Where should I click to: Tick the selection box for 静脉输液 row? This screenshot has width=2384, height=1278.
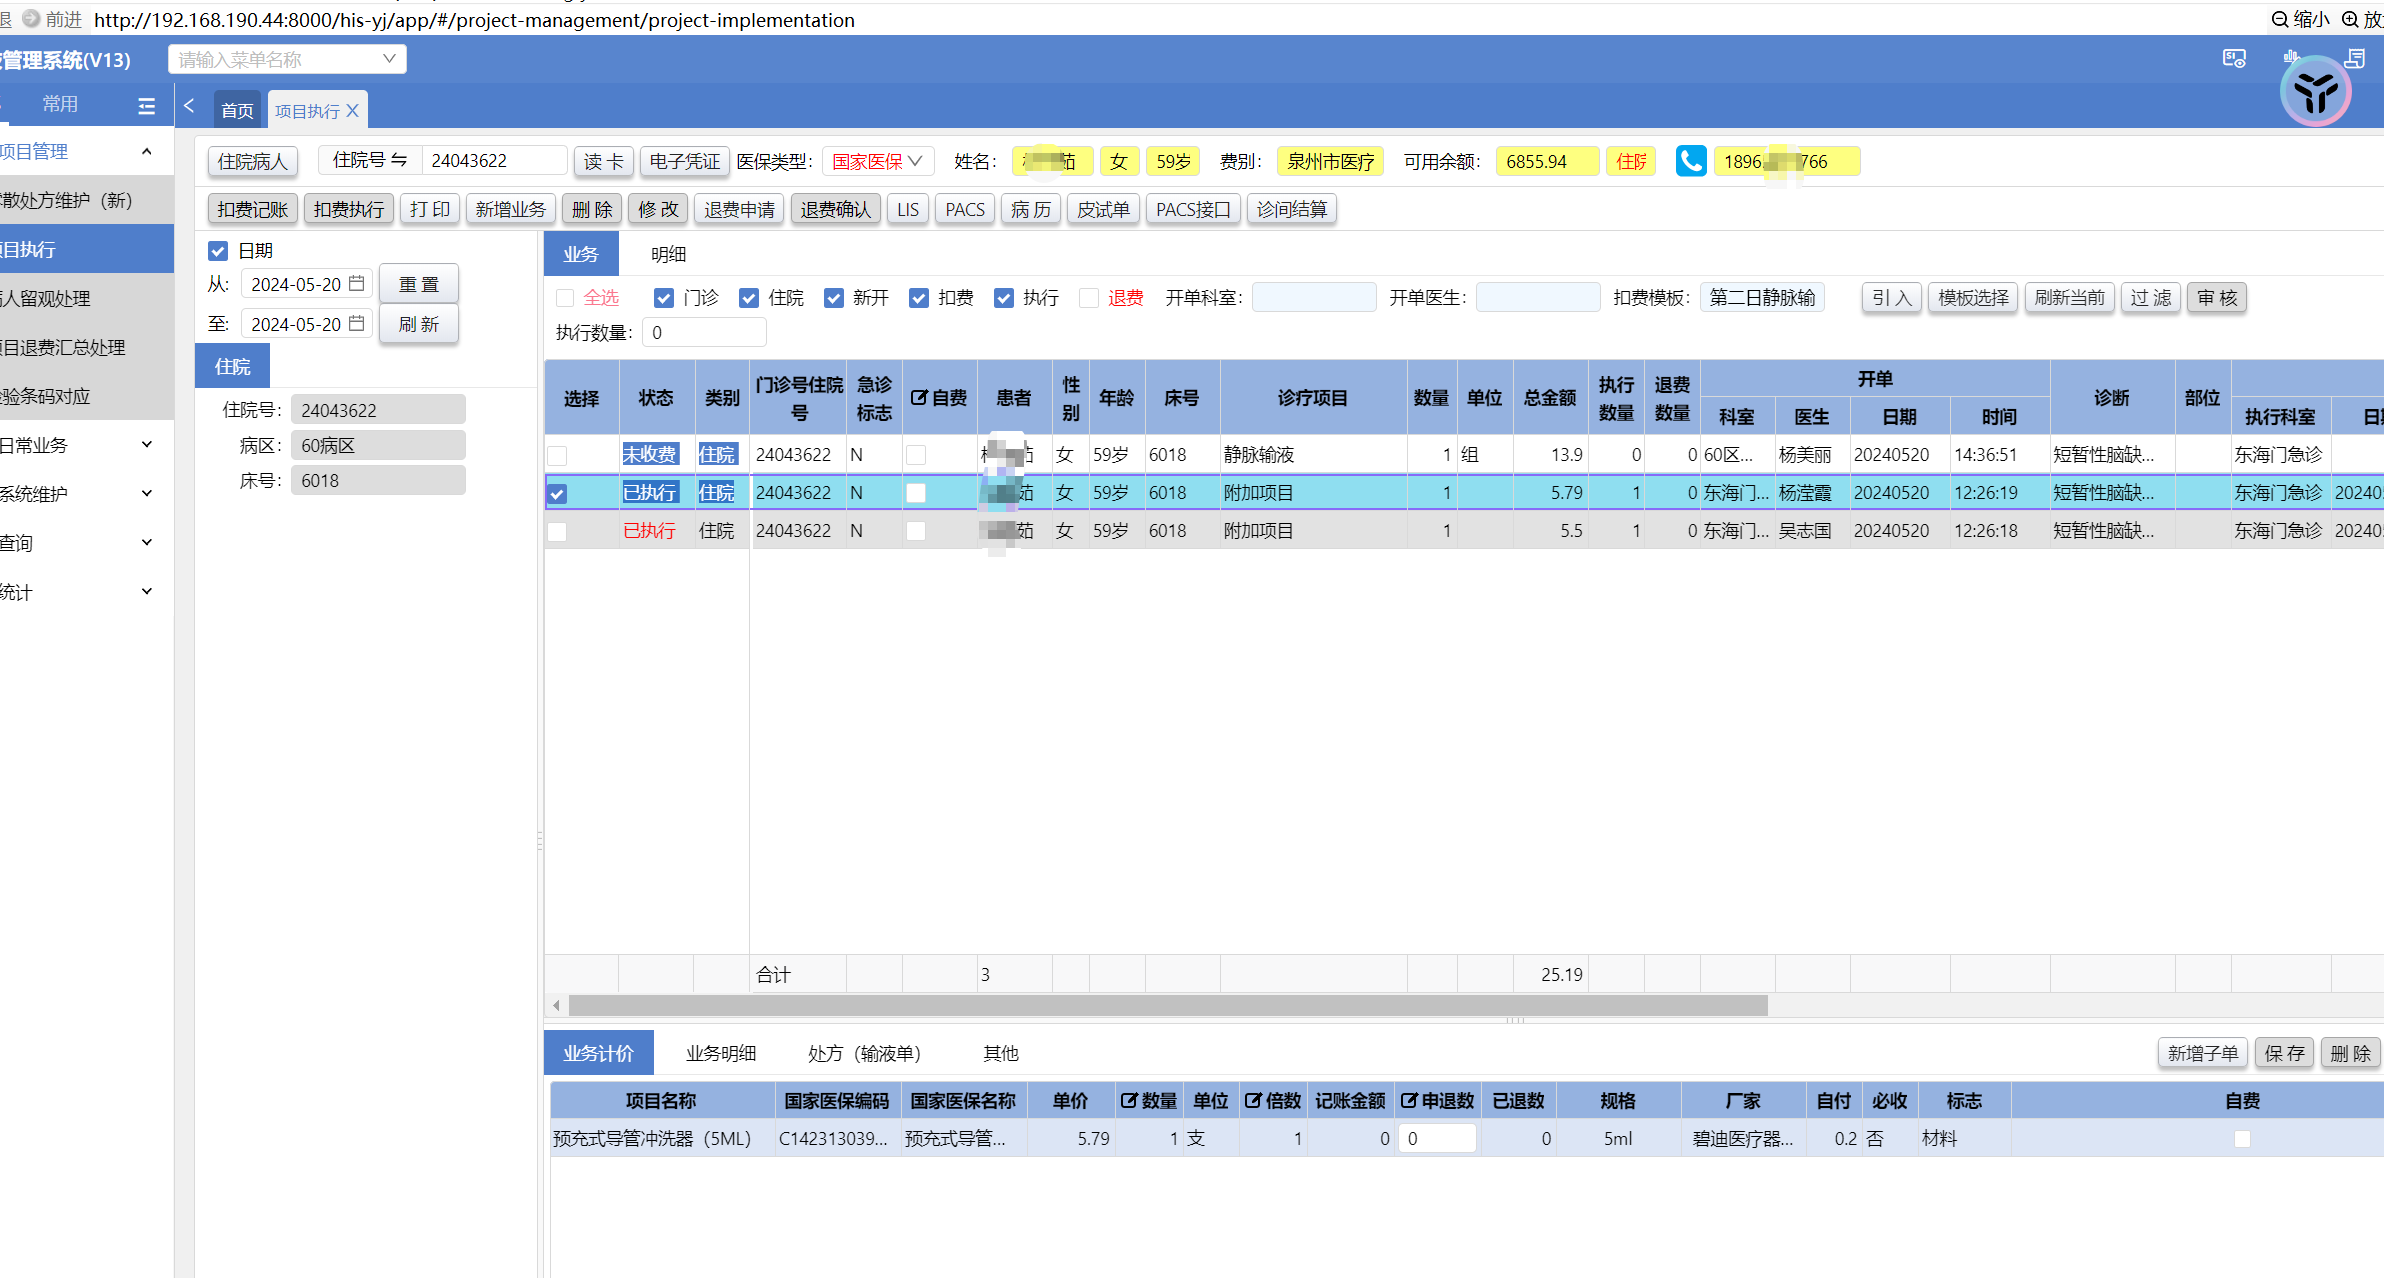pyautogui.click(x=558, y=455)
